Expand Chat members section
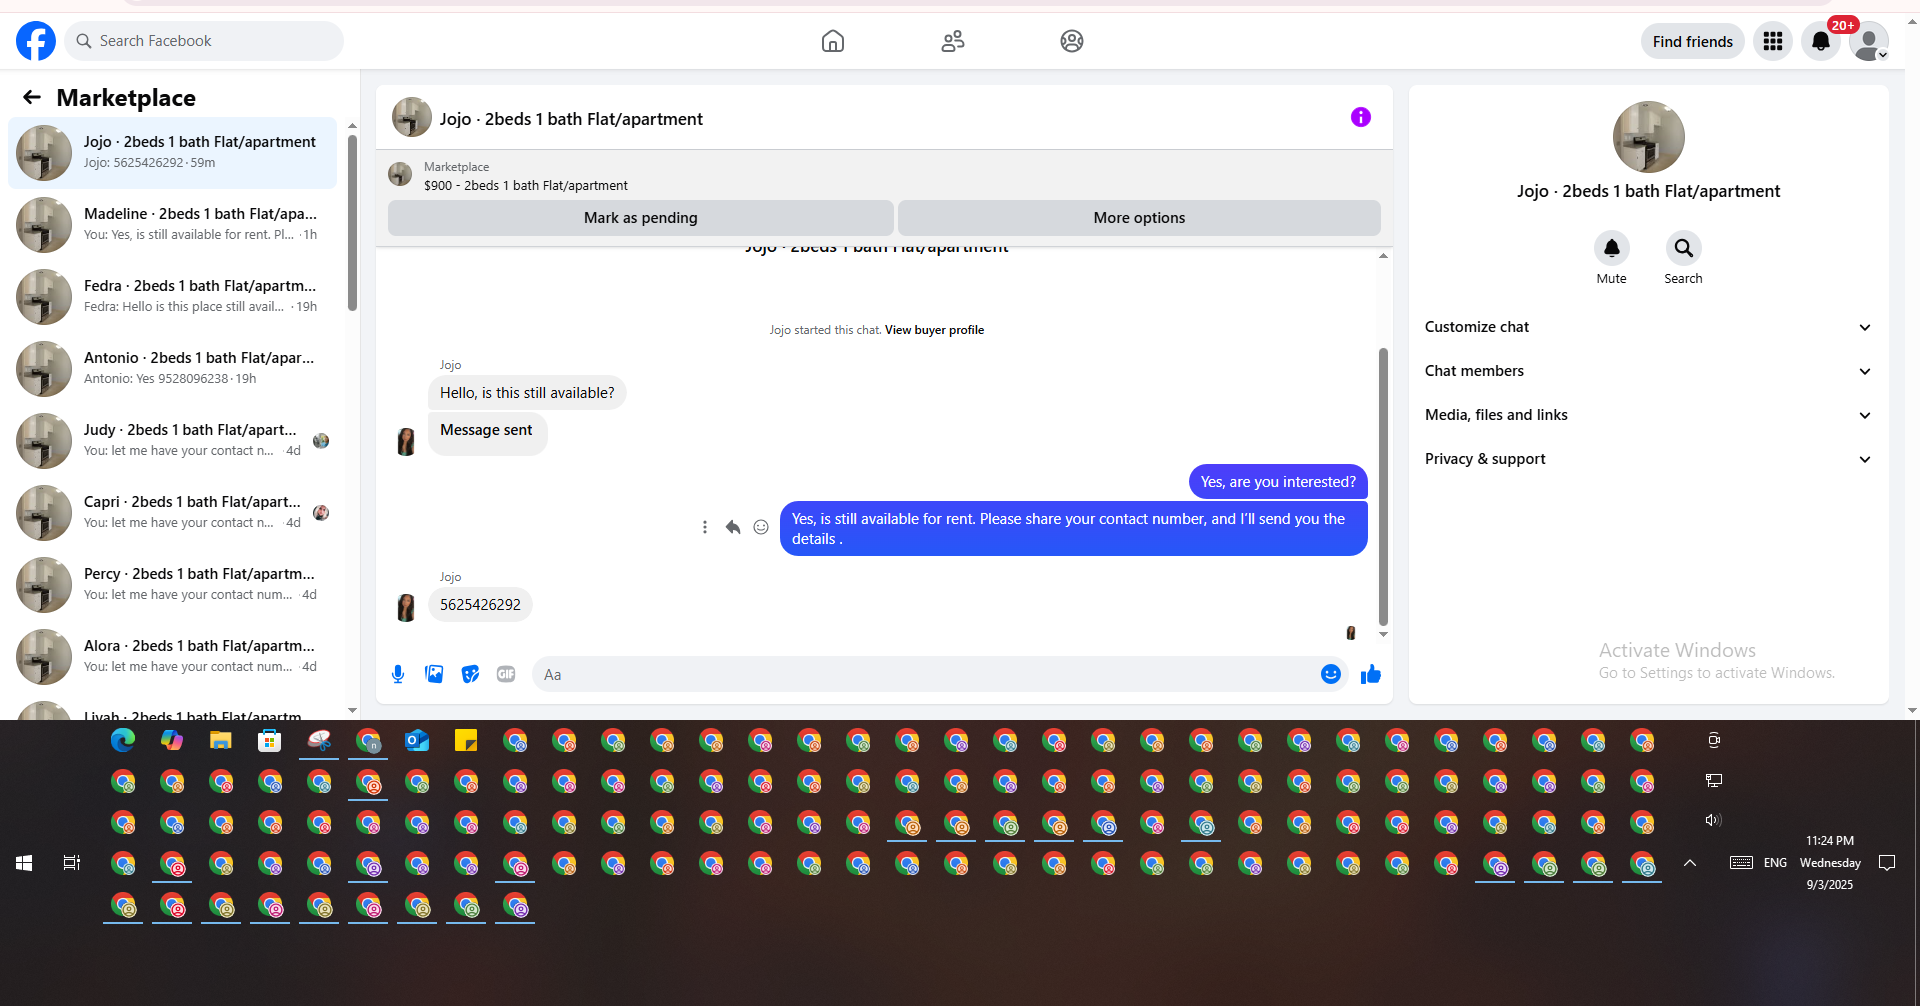1920x1006 pixels. (1648, 371)
